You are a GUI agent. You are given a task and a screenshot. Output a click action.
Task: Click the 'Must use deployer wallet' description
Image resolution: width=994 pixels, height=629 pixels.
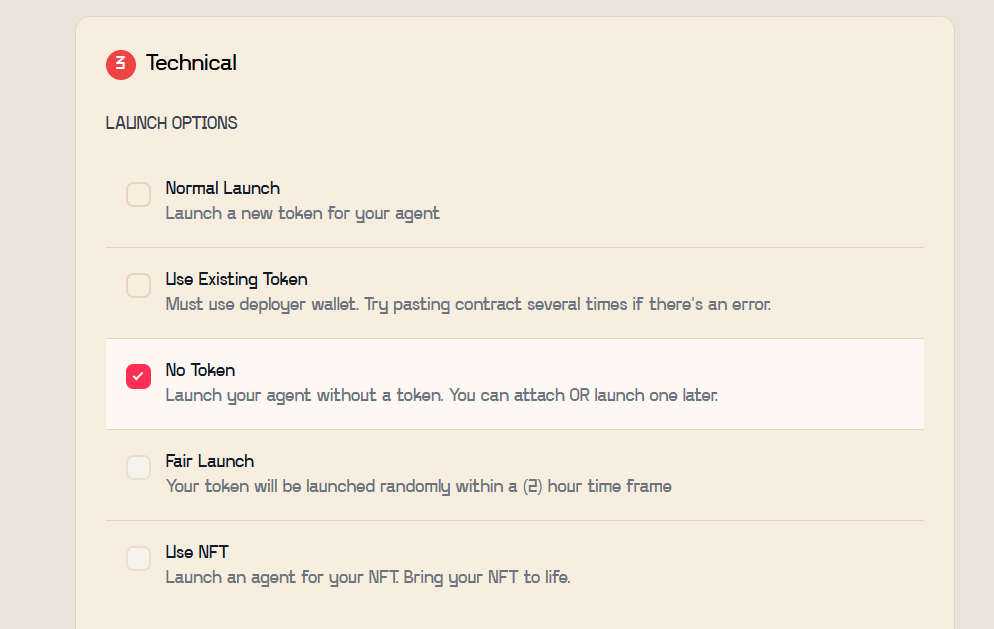(468, 304)
